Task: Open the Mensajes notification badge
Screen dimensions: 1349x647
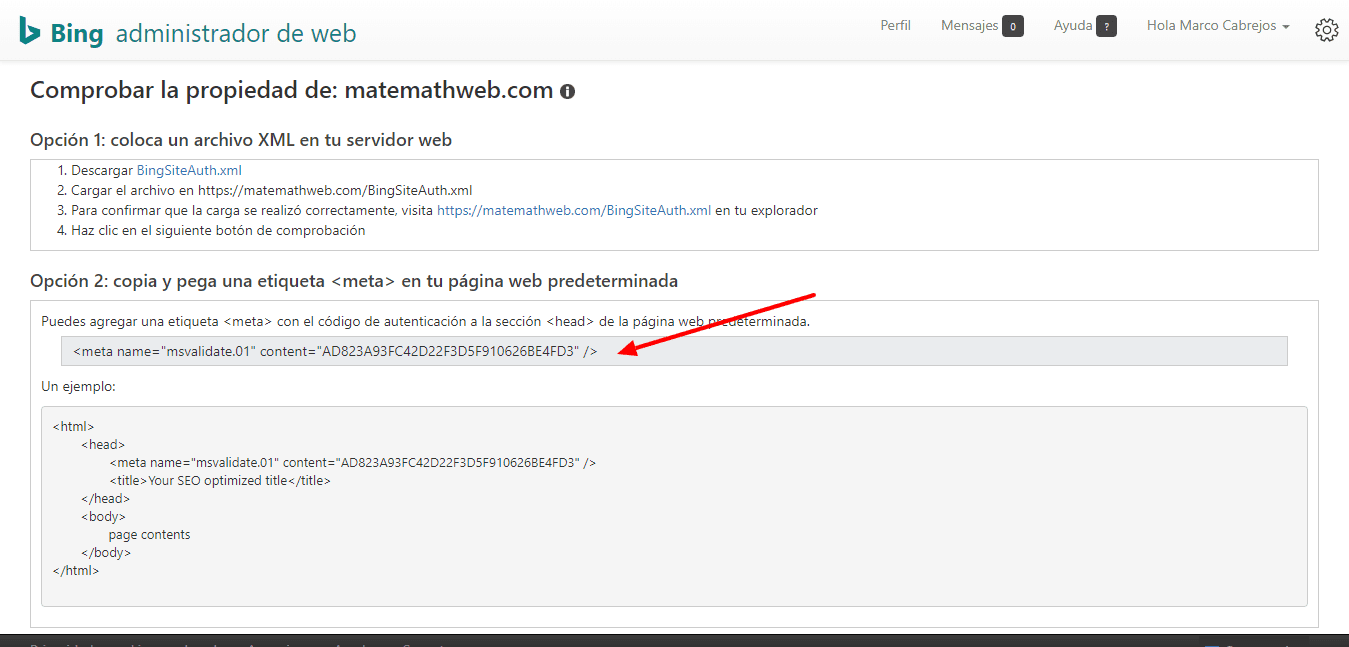Action: tap(1013, 26)
